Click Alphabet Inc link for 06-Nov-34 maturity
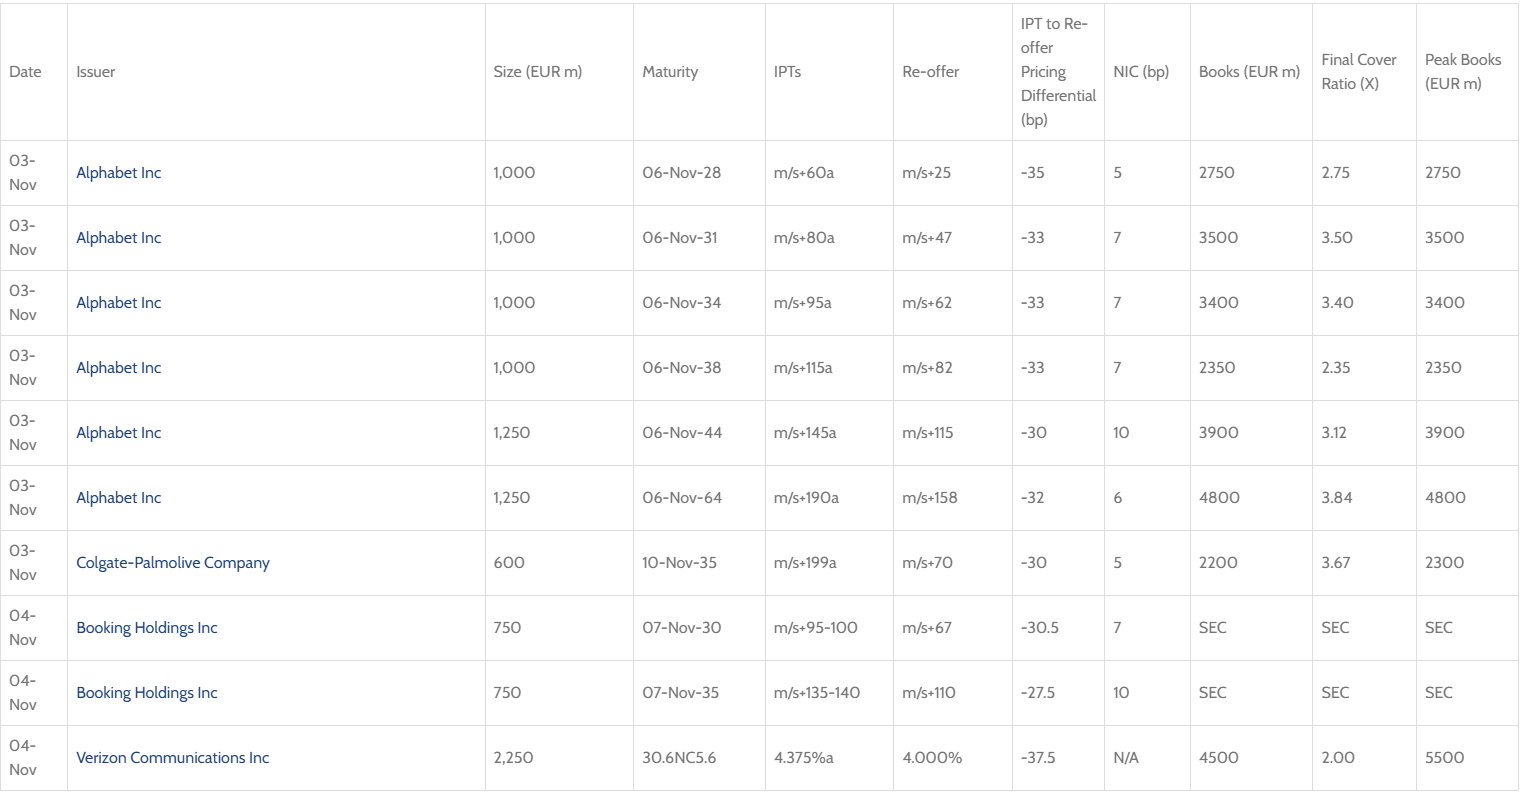 119,303
